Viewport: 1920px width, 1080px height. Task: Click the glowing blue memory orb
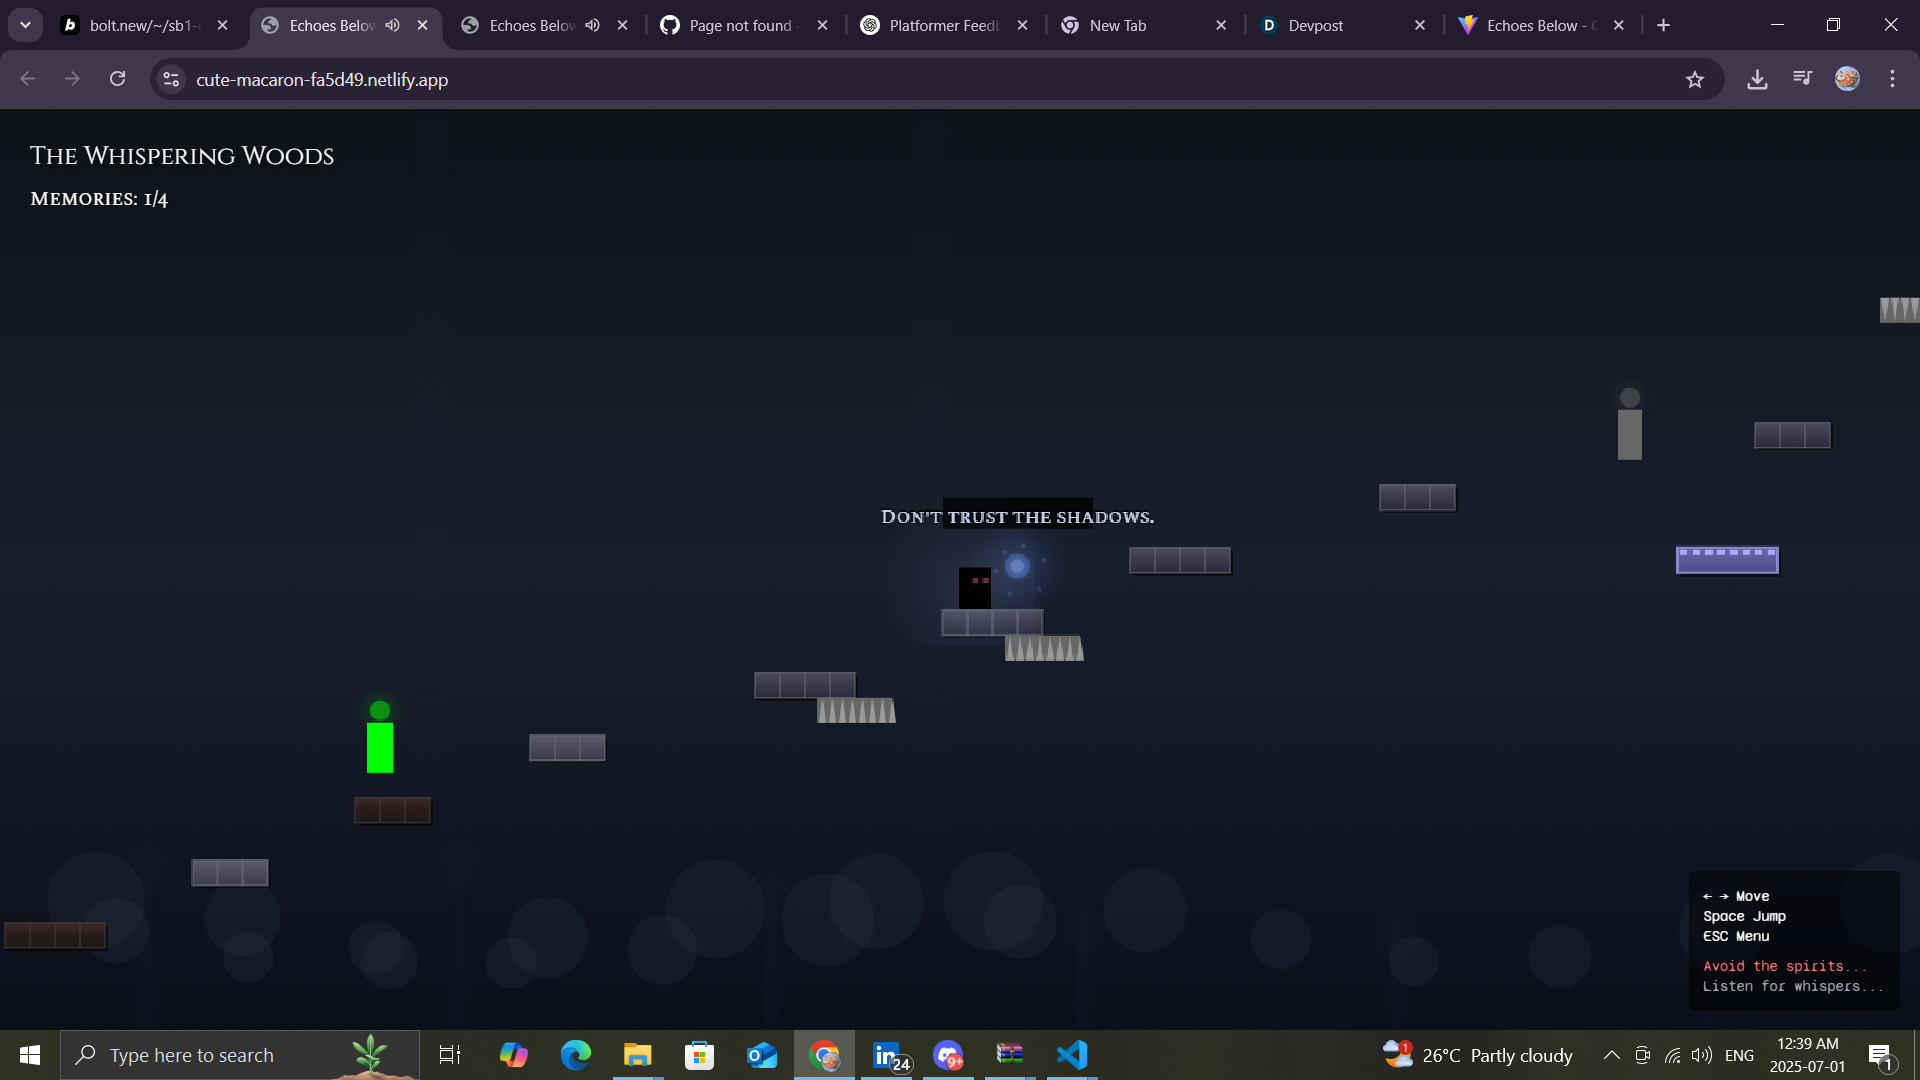click(x=1017, y=567)
